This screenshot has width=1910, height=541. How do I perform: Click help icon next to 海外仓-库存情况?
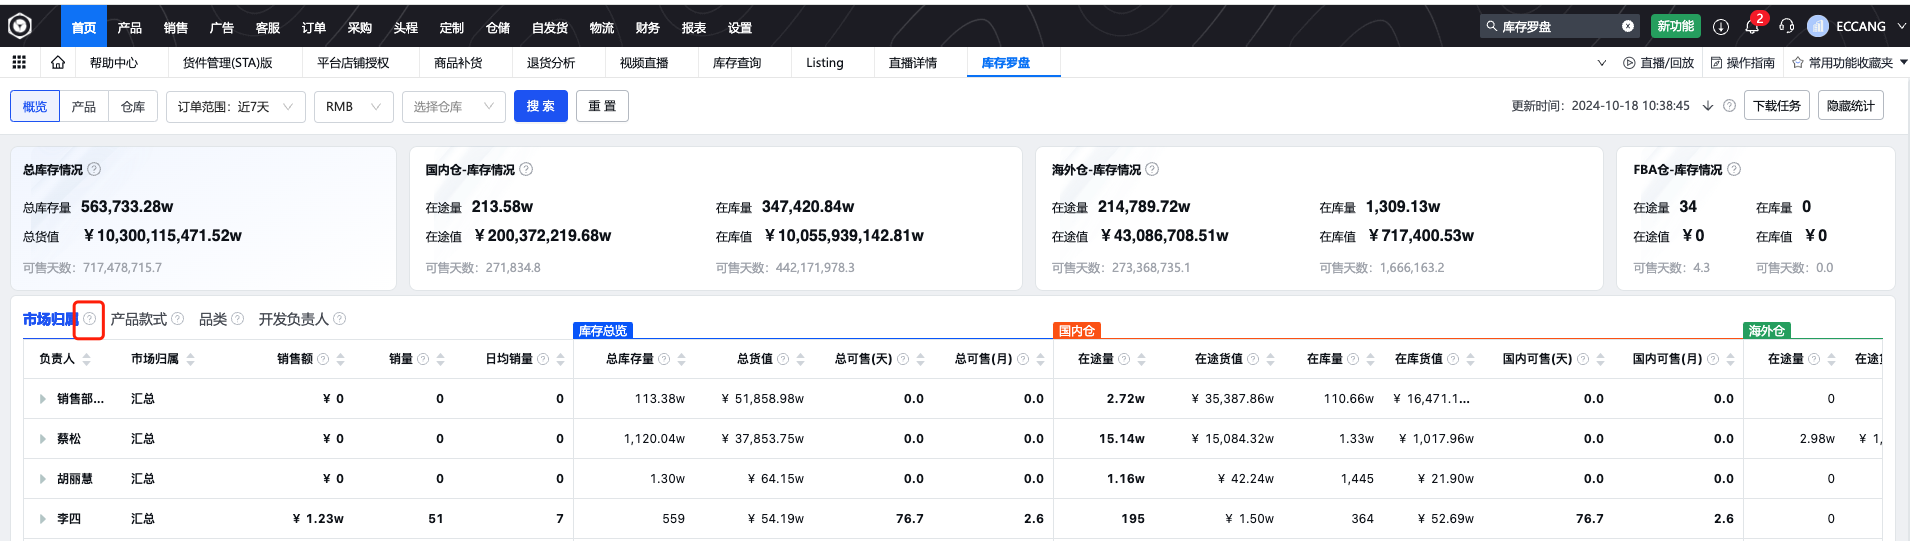point(1152,169)
